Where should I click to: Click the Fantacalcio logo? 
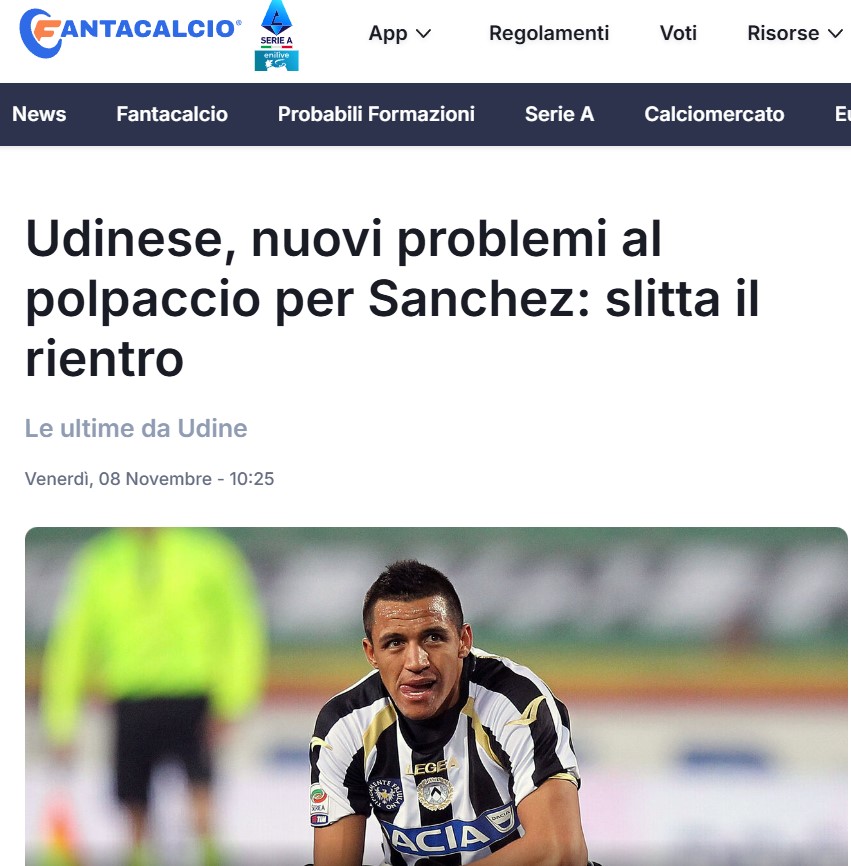[130, 33]
